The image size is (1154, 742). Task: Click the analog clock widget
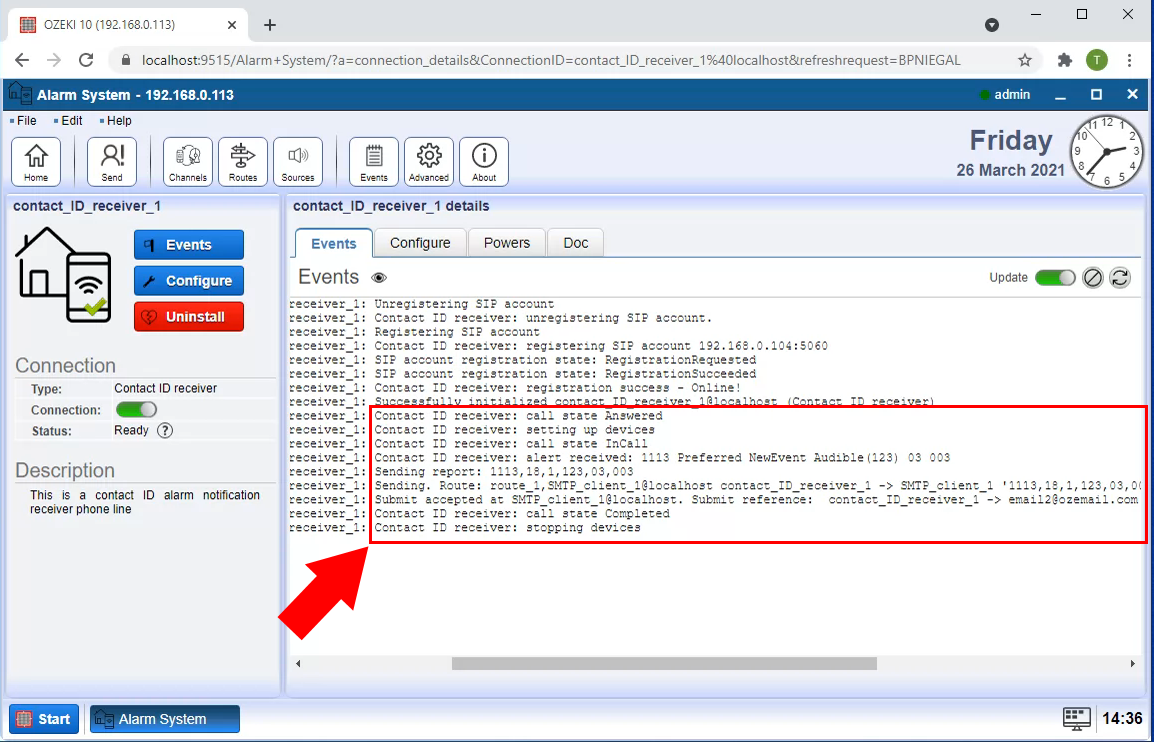pyautogui.click(x=1107, y=152)
